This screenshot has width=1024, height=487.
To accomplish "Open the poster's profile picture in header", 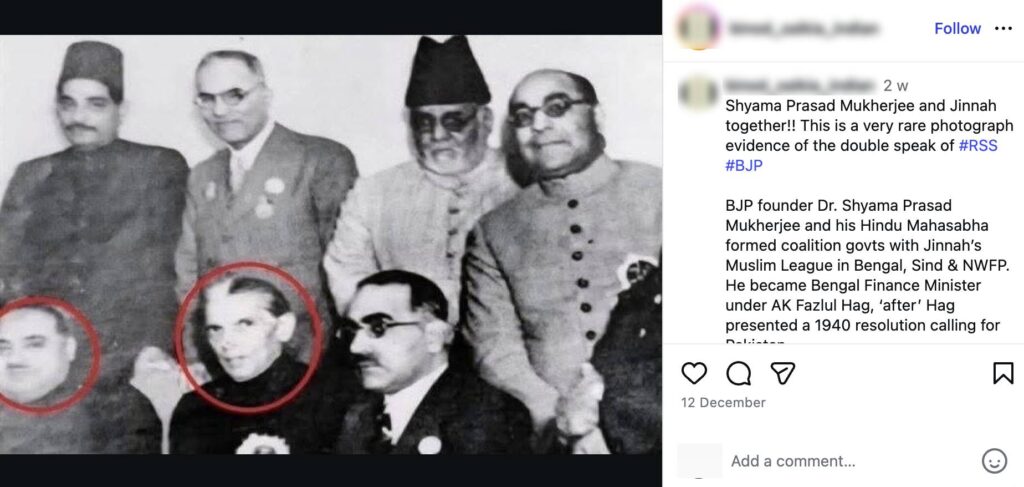I will click(697, 29).
